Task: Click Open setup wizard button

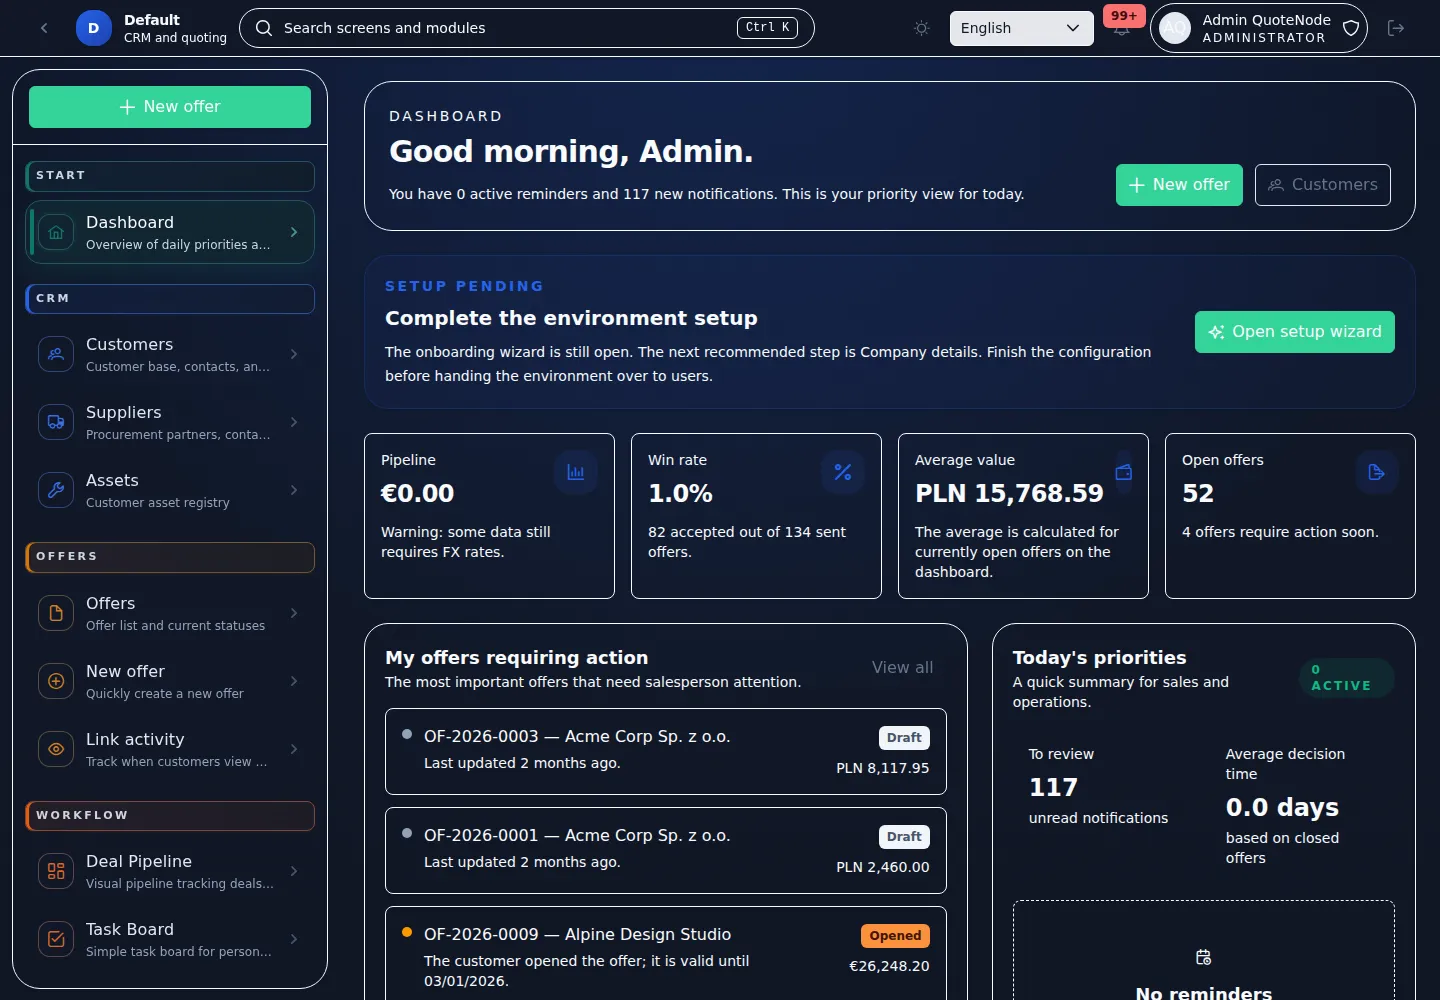Action: pos(1294,332)
